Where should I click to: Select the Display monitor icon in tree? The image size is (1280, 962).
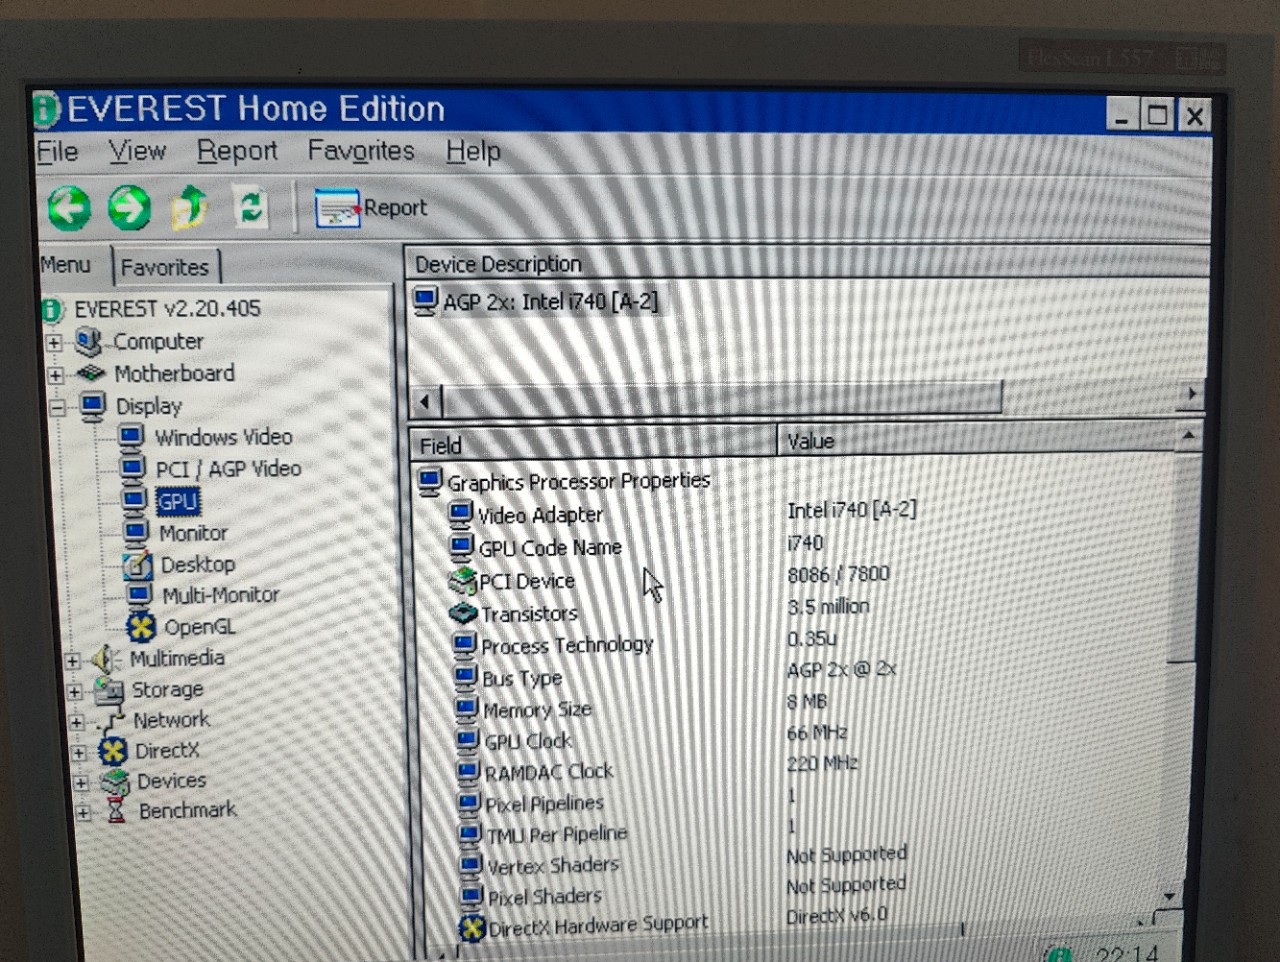[93, 405]
